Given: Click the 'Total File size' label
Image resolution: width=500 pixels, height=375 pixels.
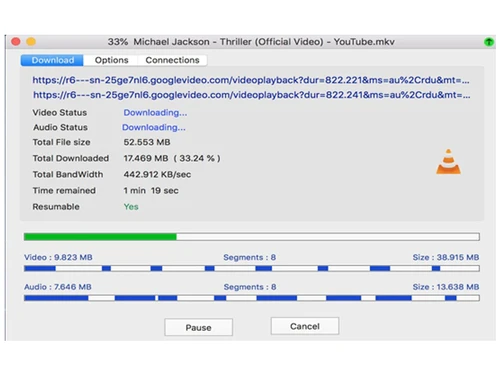Looking at the screenshot, I should point(61,142).
